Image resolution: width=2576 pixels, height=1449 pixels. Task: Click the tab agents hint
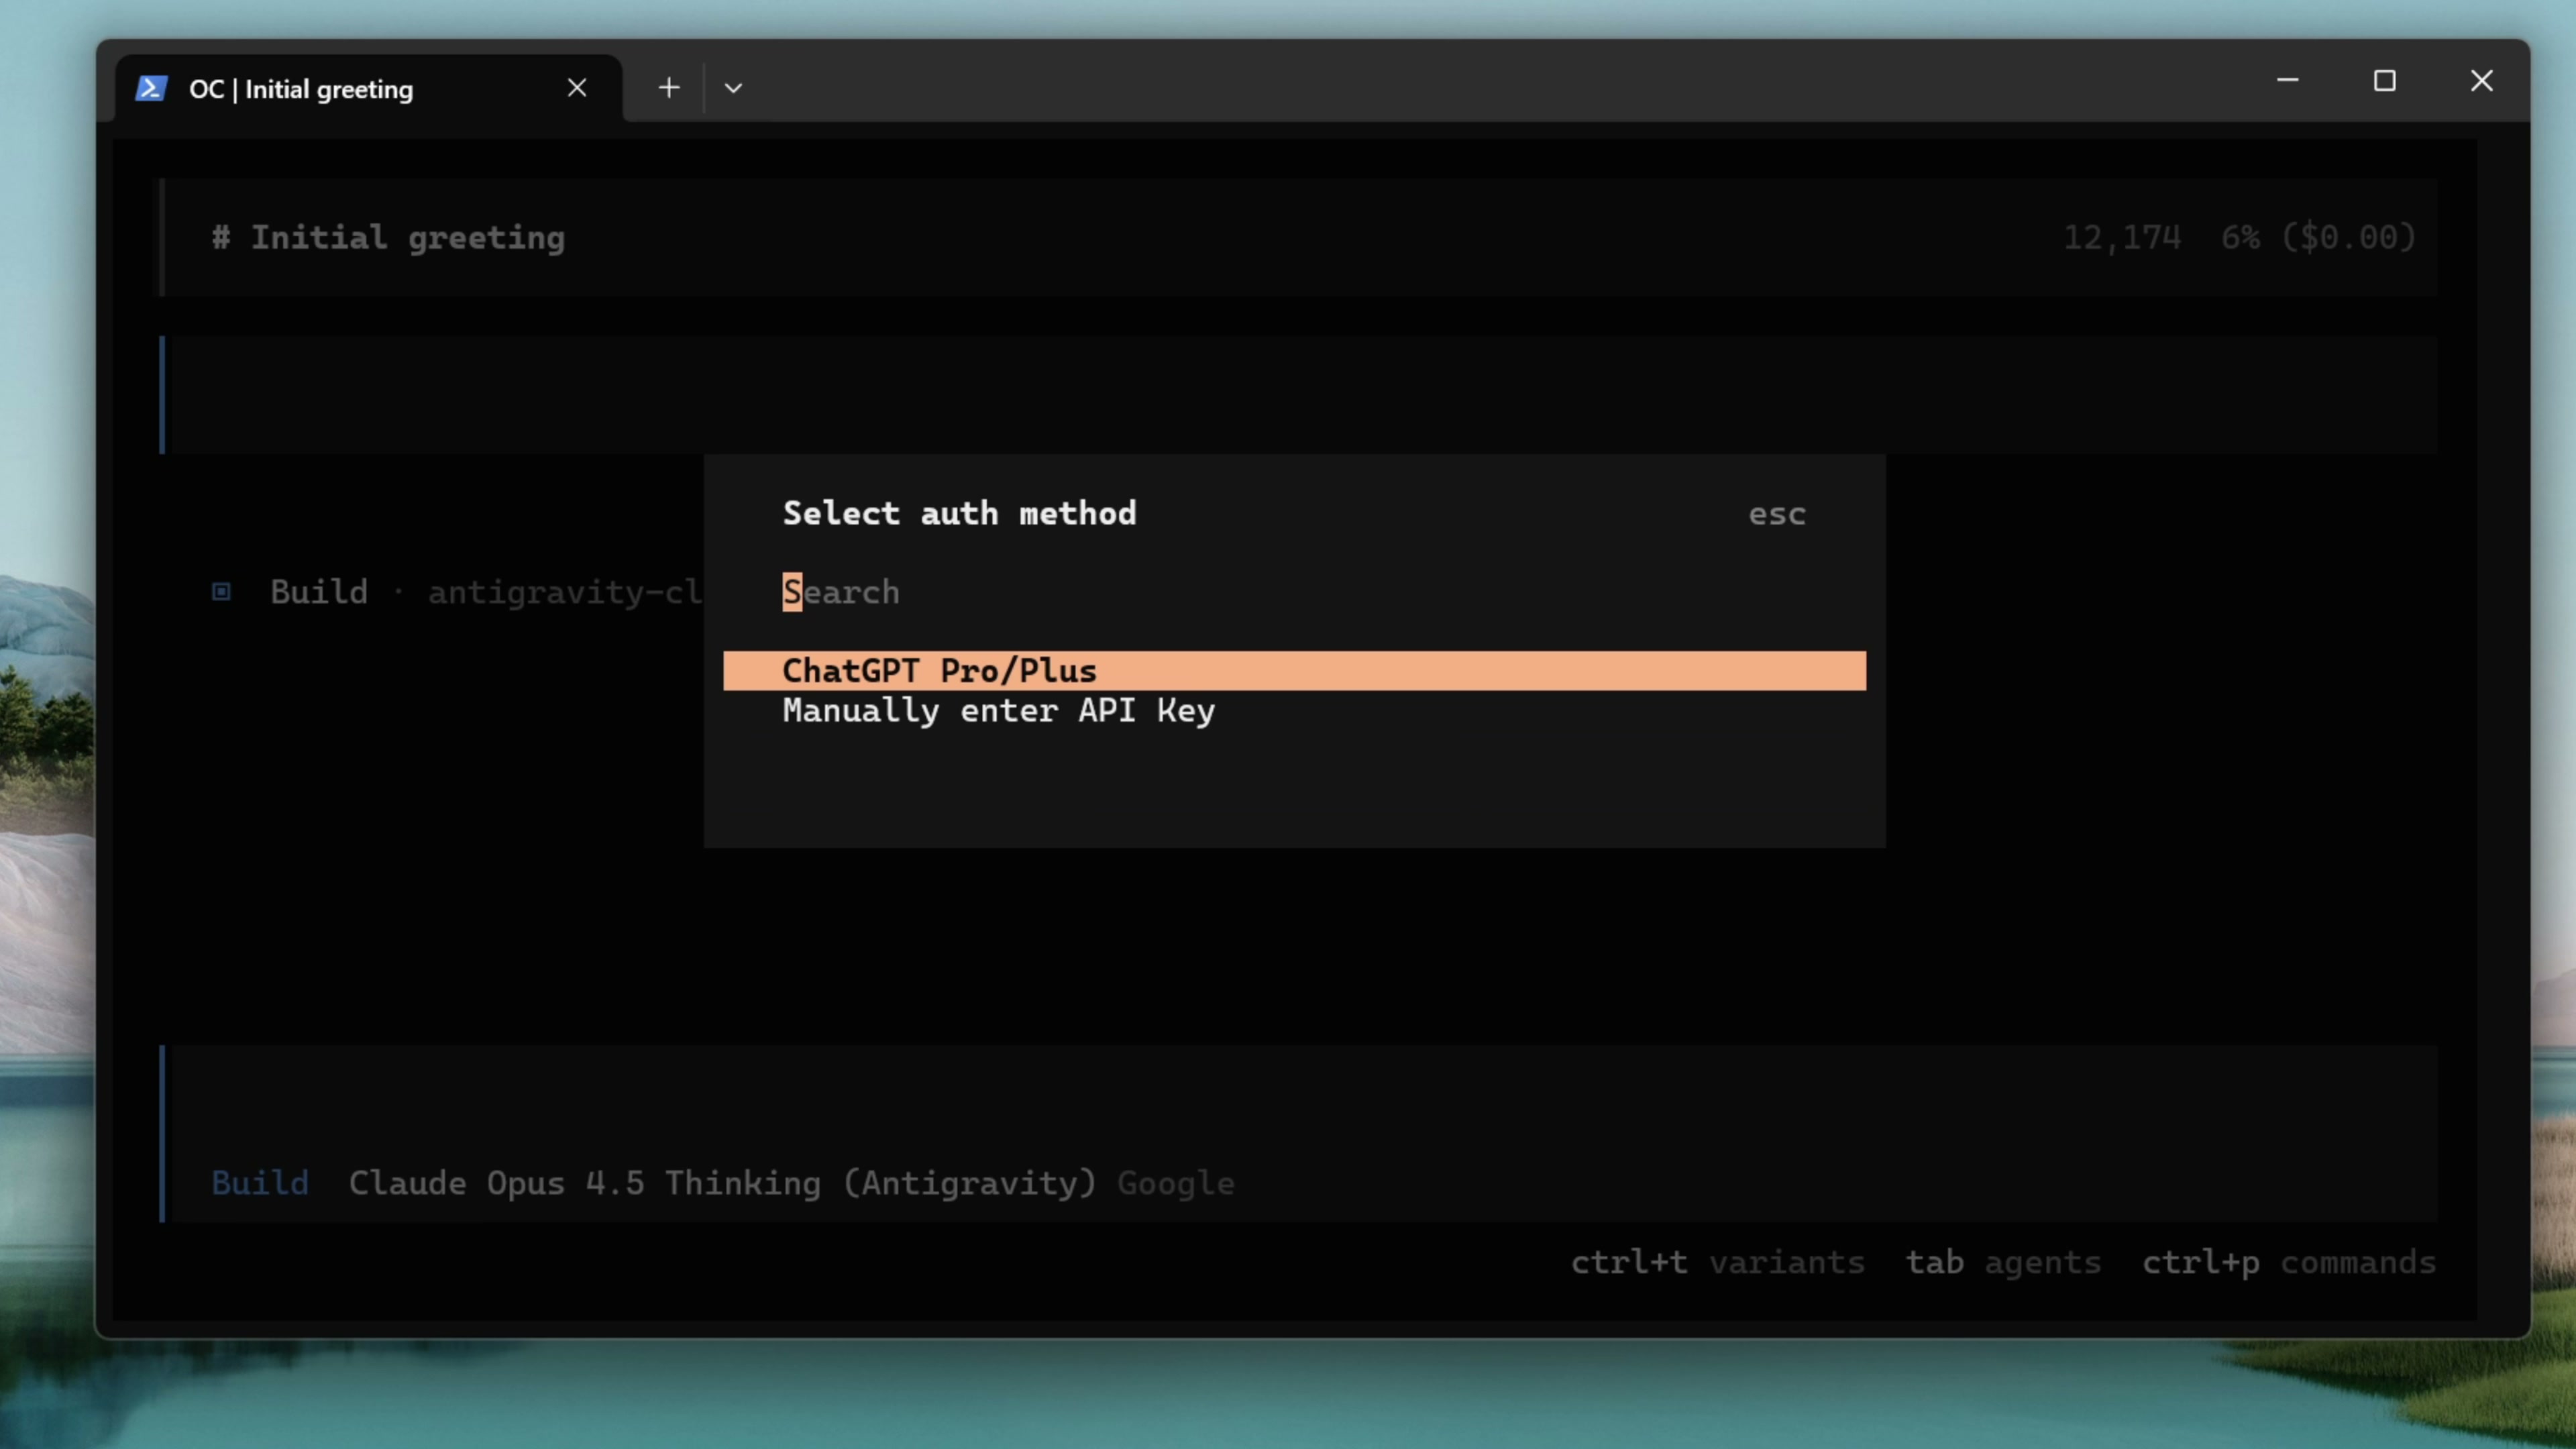tap(2002, 1262)
